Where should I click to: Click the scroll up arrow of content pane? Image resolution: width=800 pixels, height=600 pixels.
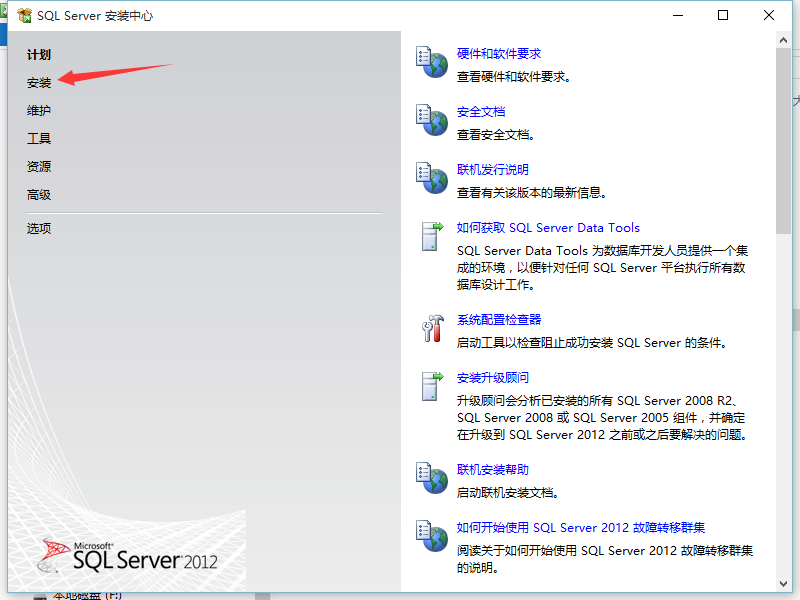(783, 40)
